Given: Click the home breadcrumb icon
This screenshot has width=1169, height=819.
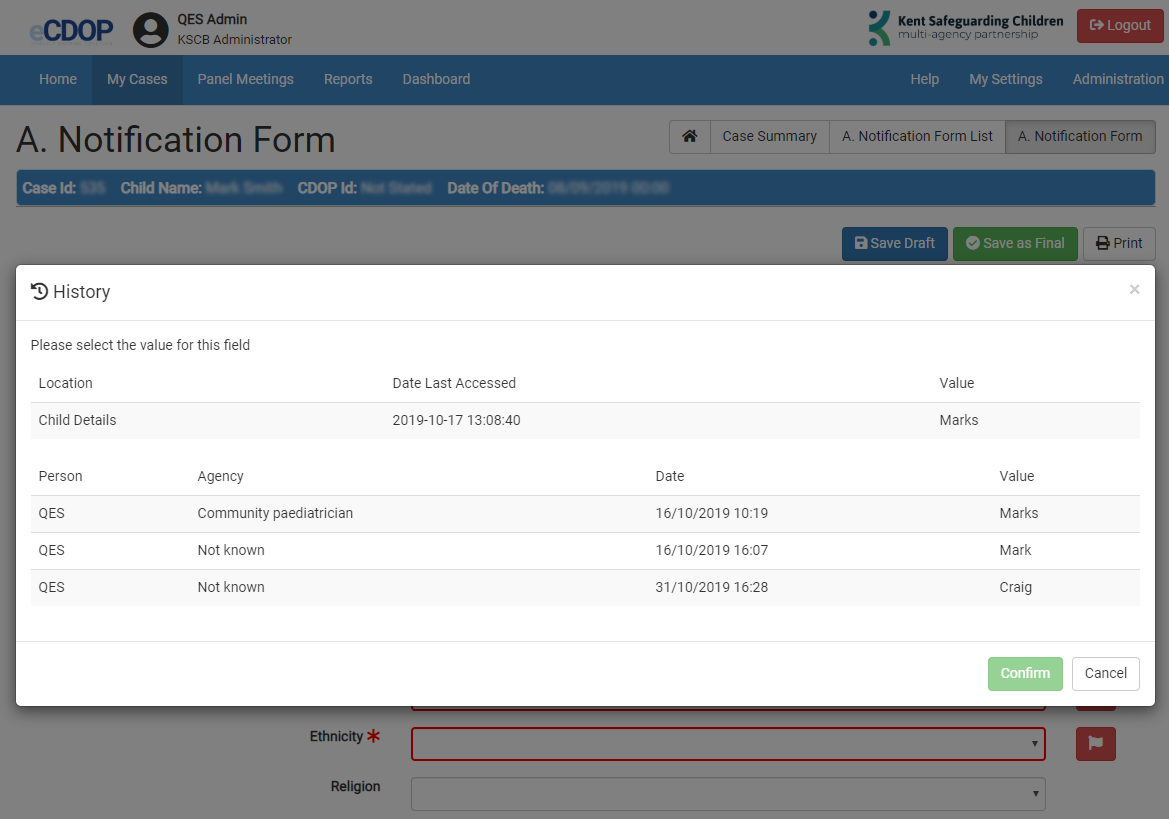Looking at the screenshot, I should [689, 137].
